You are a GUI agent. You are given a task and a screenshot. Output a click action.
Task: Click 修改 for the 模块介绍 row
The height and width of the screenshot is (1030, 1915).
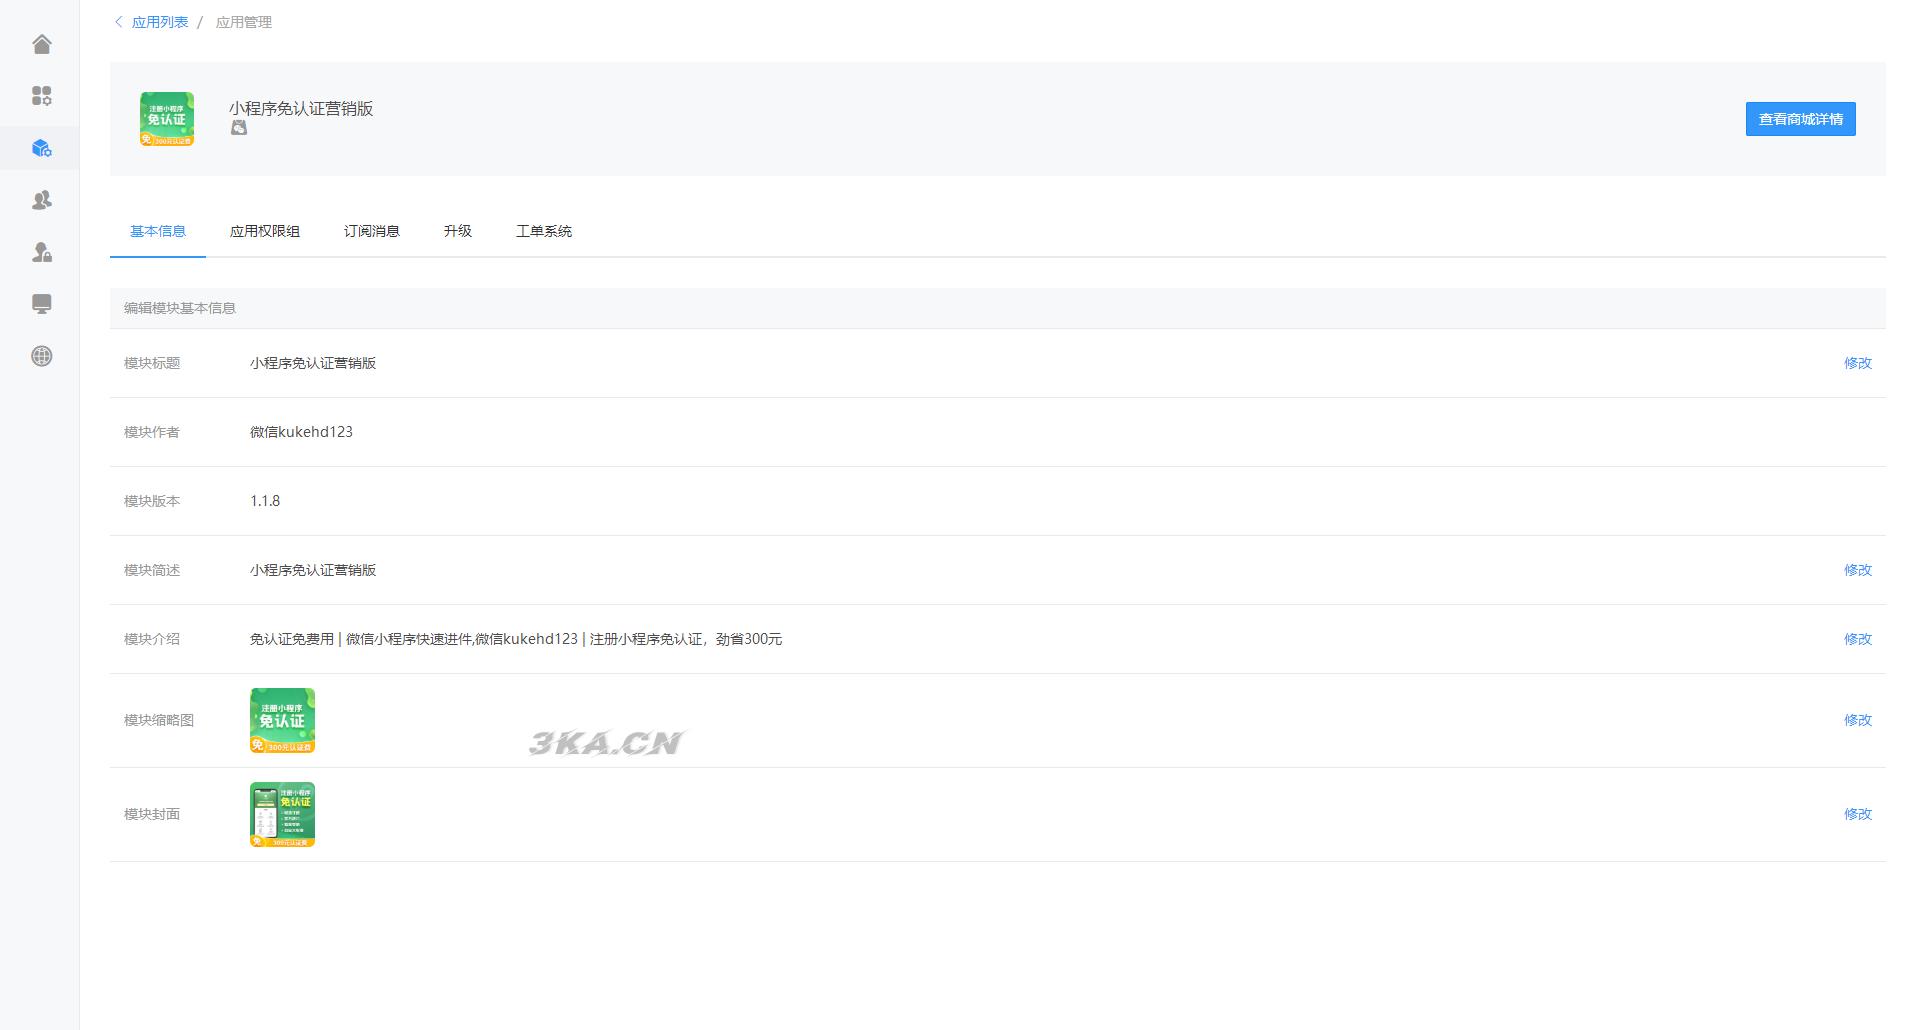coord(1857,639)
